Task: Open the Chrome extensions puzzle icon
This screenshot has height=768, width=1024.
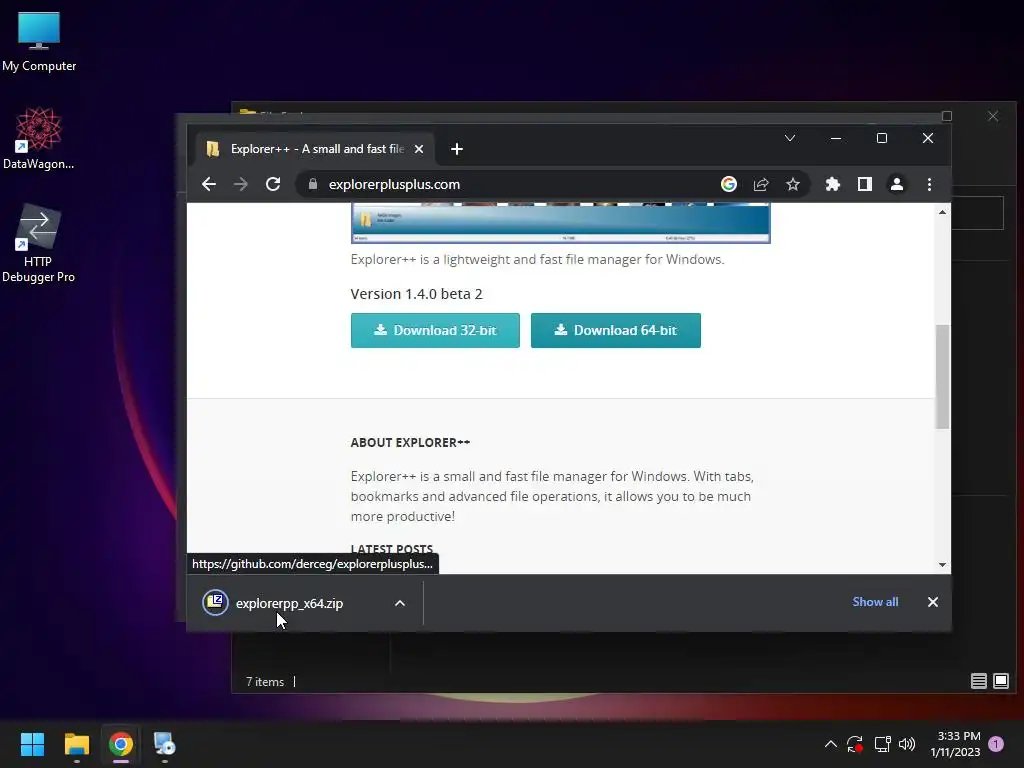Action: [833, 185]
